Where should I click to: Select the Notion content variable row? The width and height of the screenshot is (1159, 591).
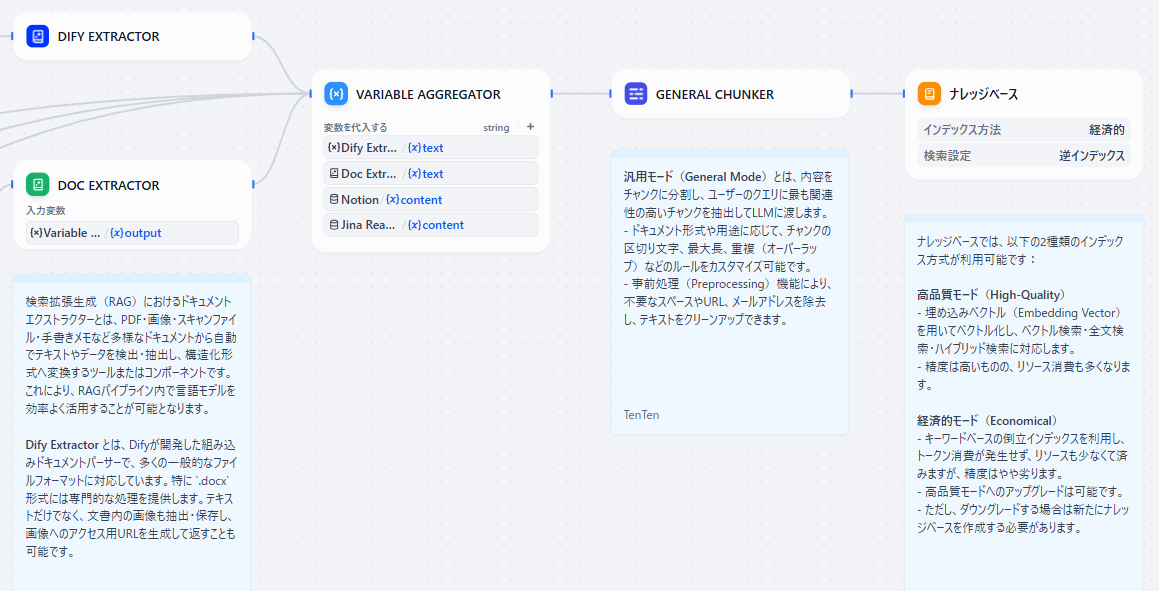430,199
